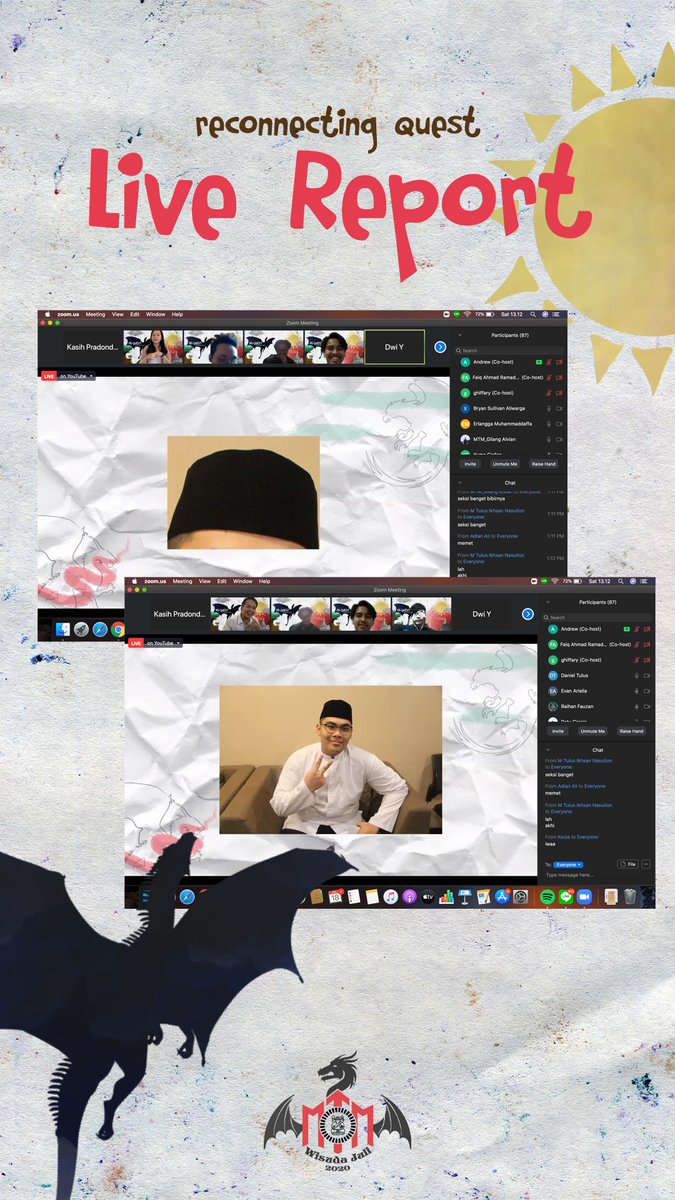Click Invite button in front window
Viewport: 675px width, 1200px height.
558,731
